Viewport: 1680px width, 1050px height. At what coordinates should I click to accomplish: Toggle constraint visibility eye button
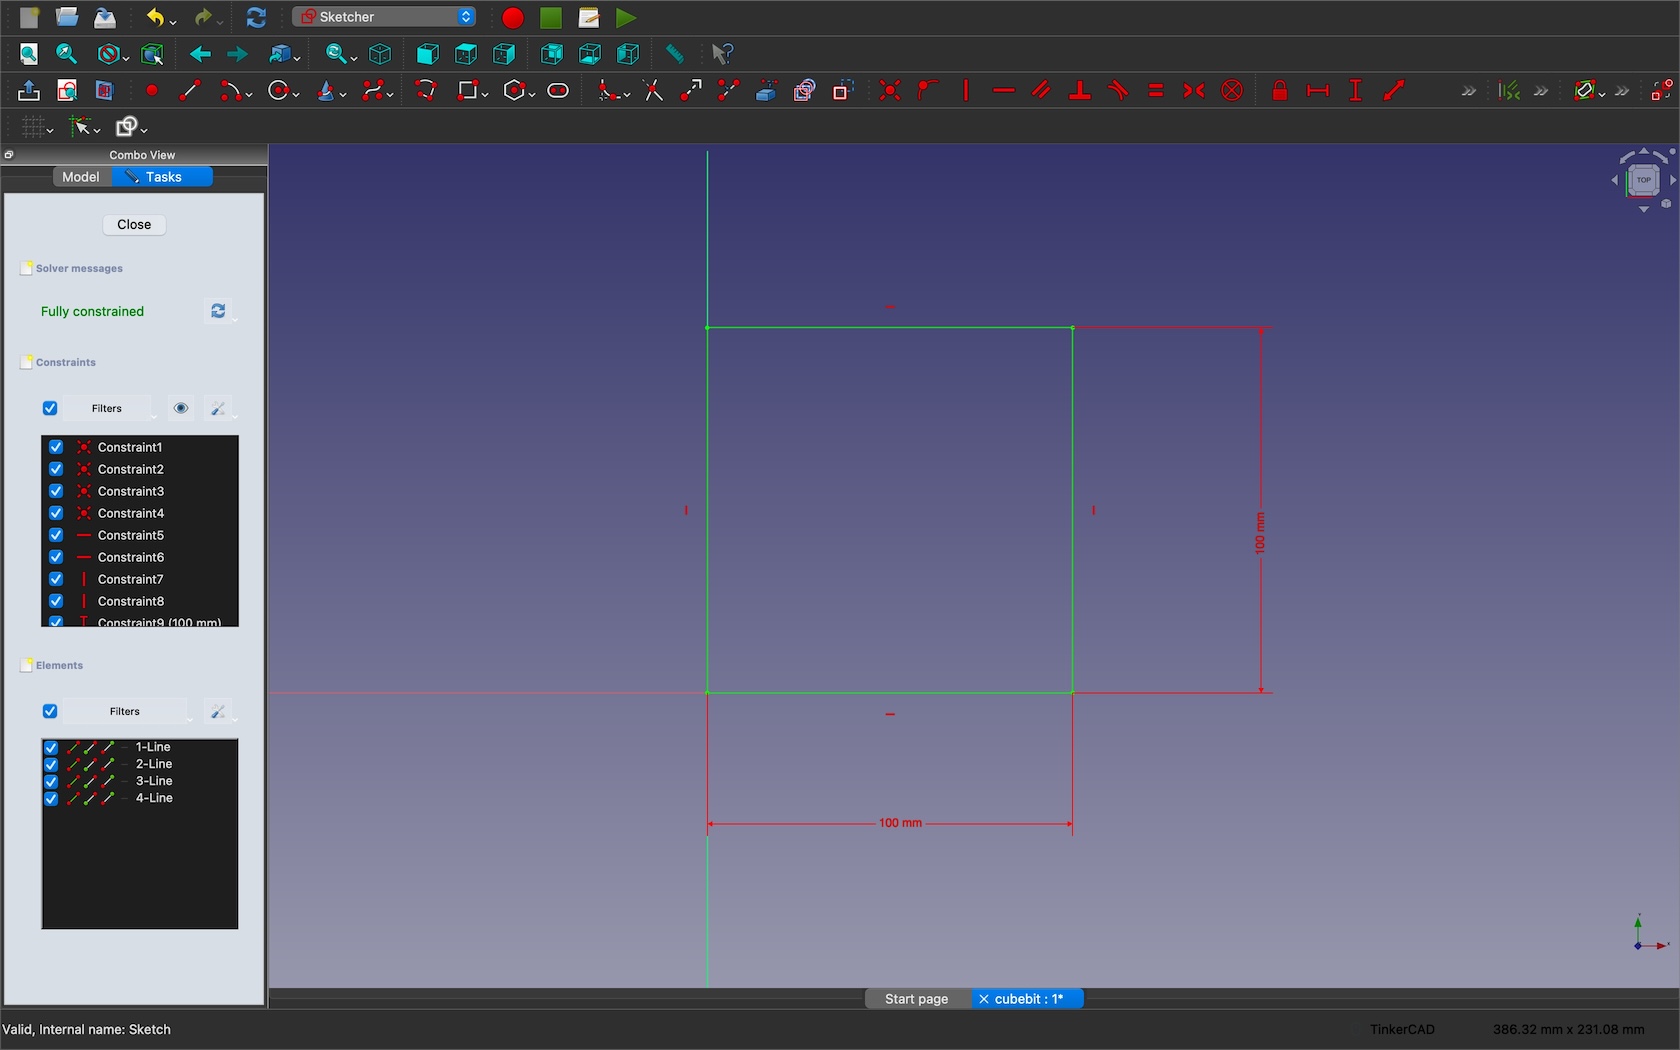pyautogui.click(x=181, y=408)
